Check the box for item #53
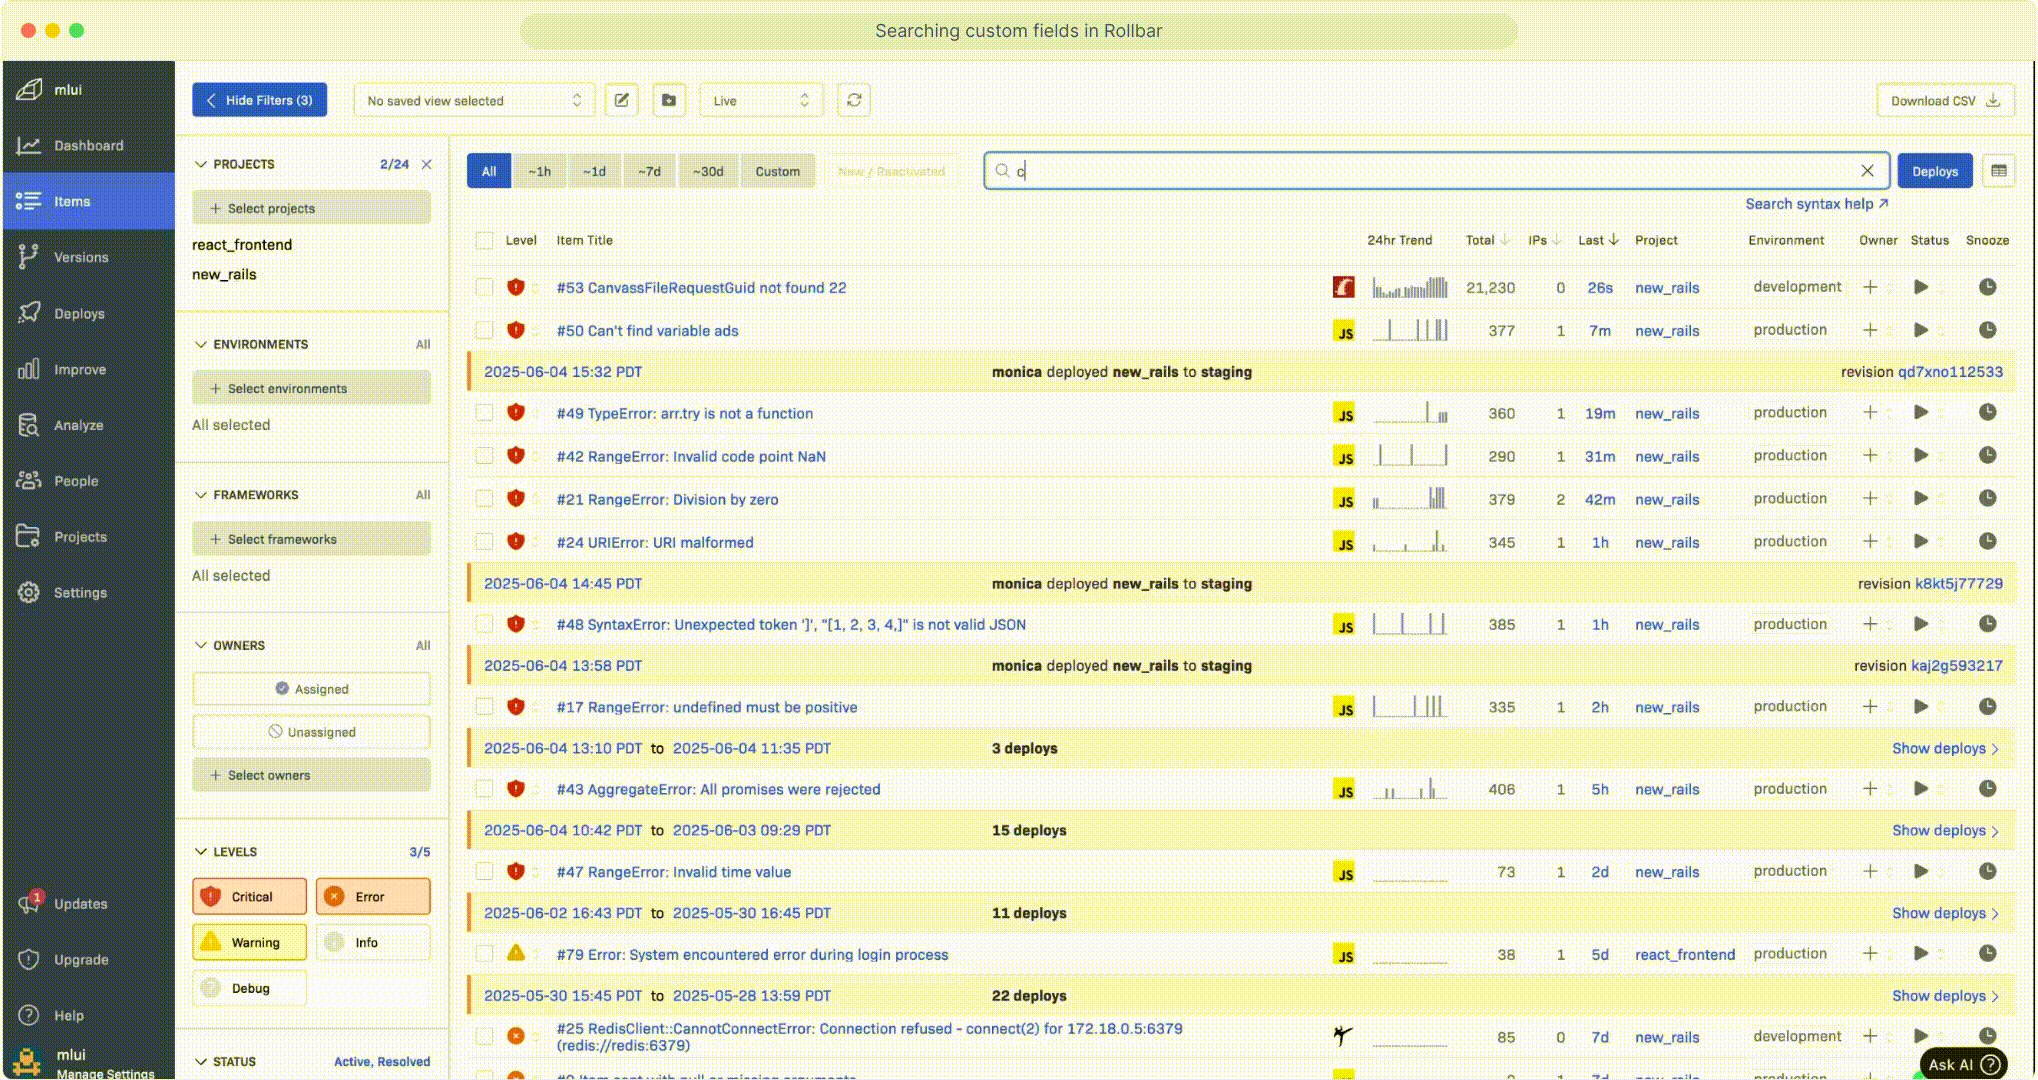This screenshot has width=2038, height=1080. (484, 287)
